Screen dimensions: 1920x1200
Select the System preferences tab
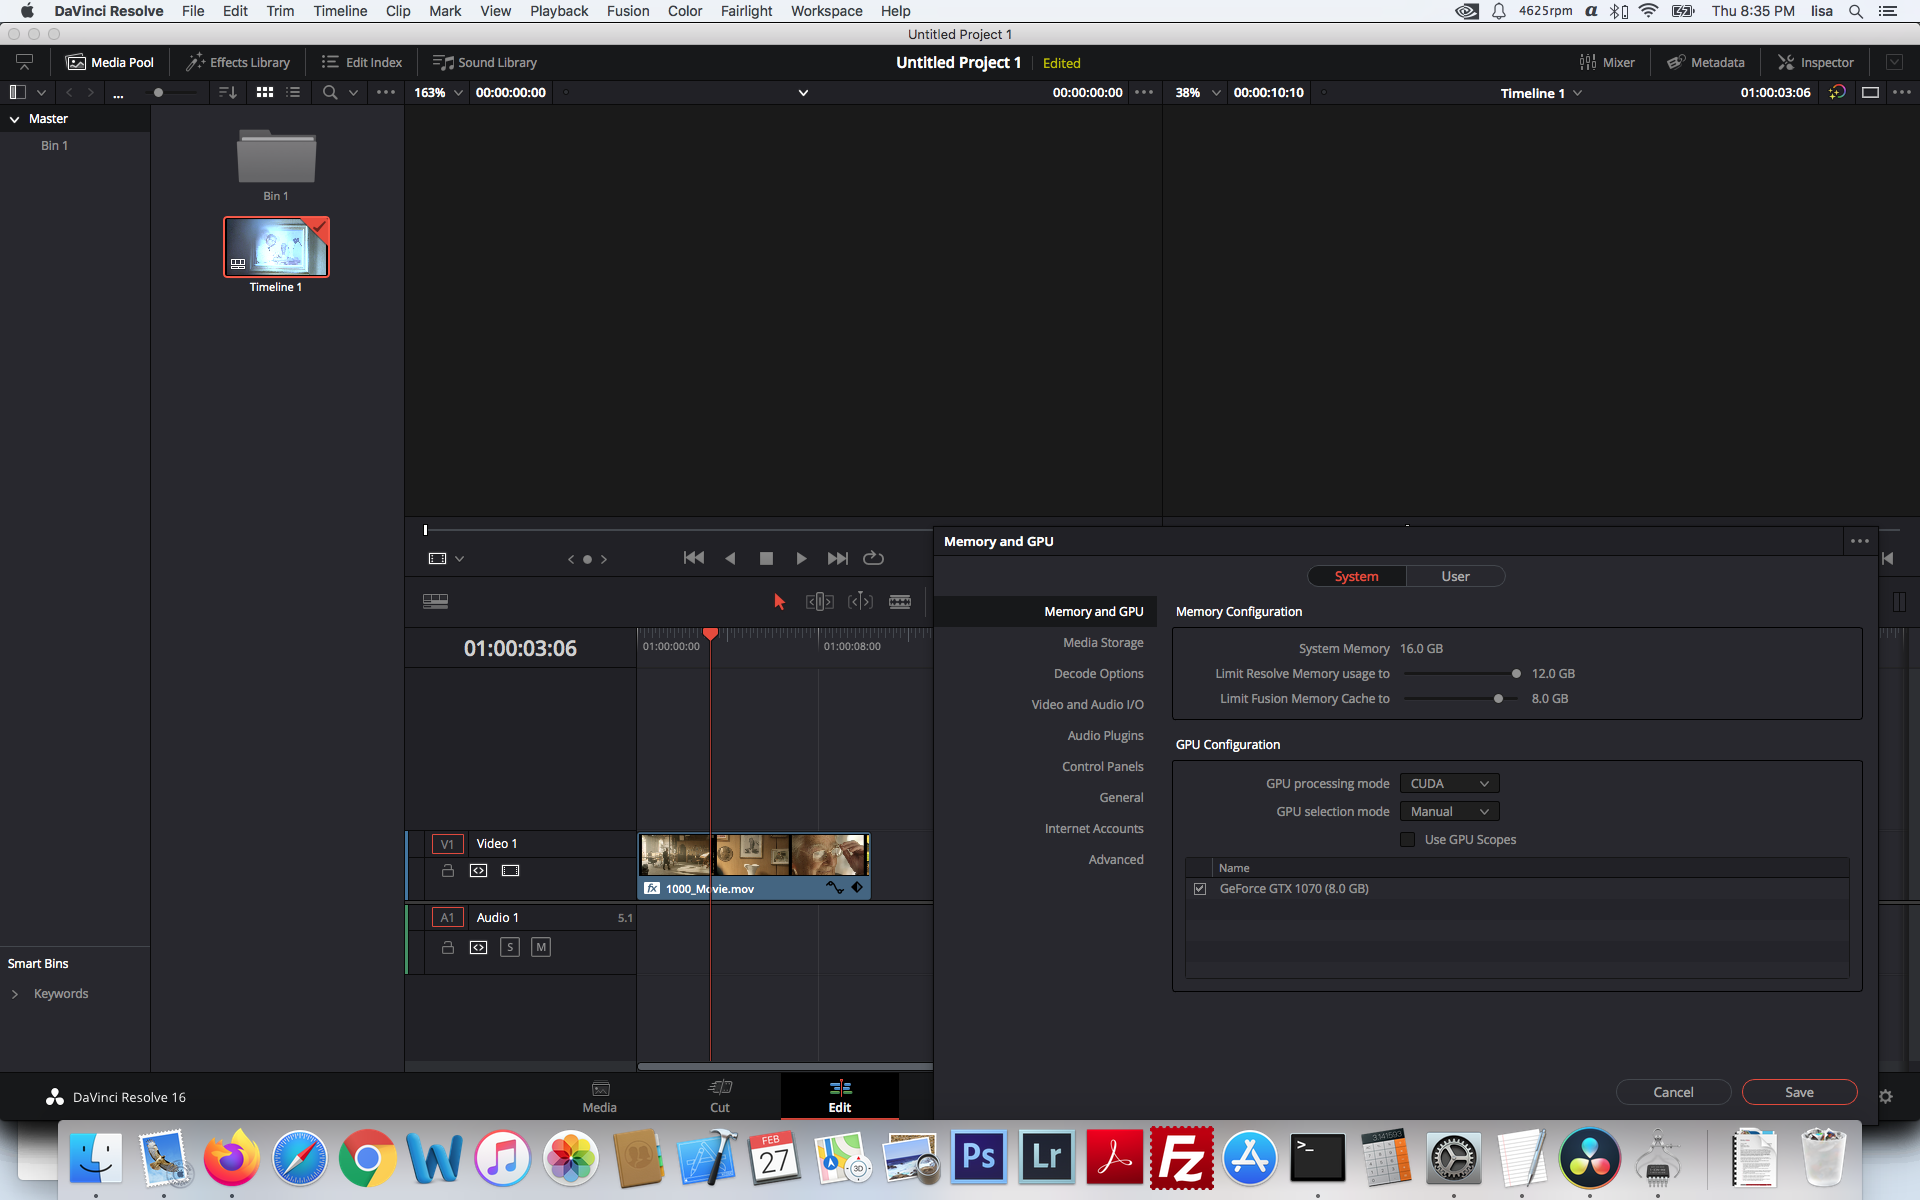[1356, 576]
